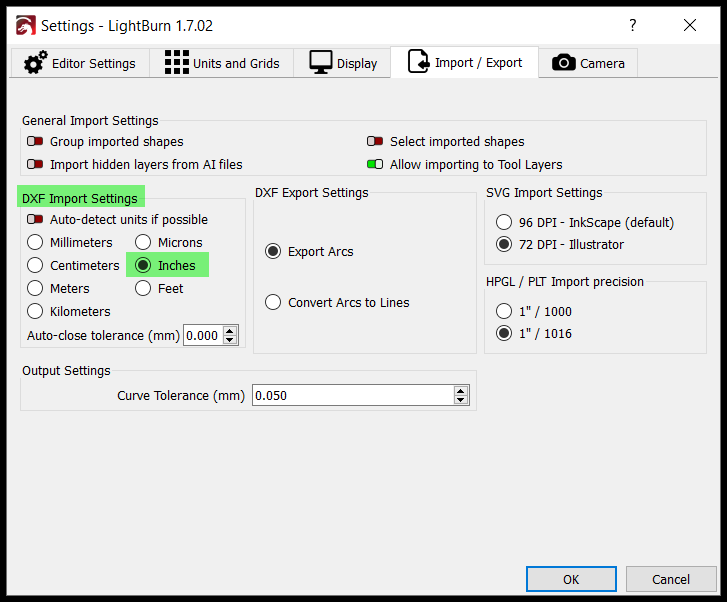Click the Auto-close tolerance (mm) label
Viewport: 727px width, 602px height.
click(103, 335)
